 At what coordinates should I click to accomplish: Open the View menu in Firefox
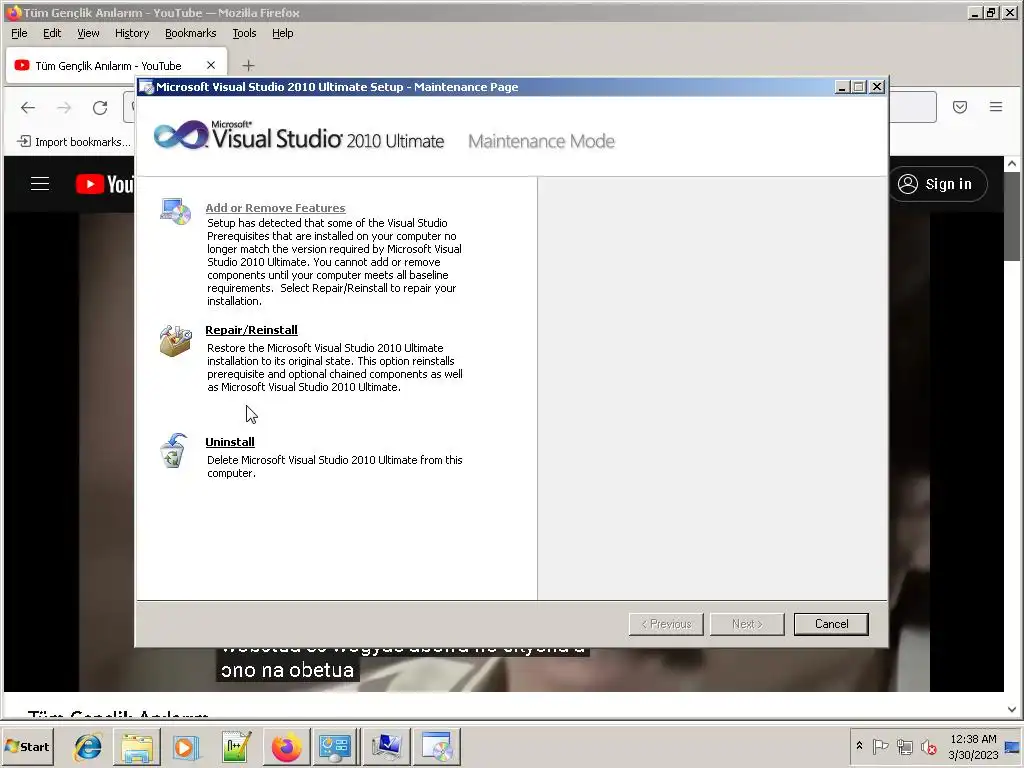click(x=88, y=33)
